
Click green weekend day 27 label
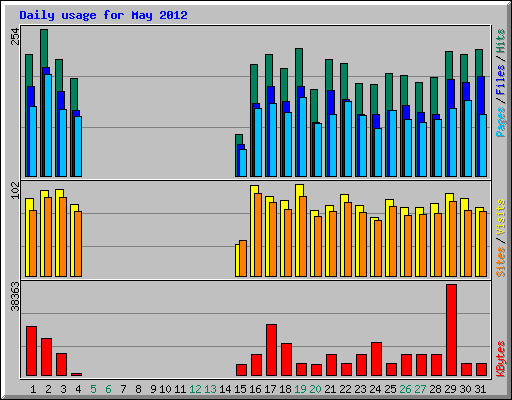click(x=420, y=389)
